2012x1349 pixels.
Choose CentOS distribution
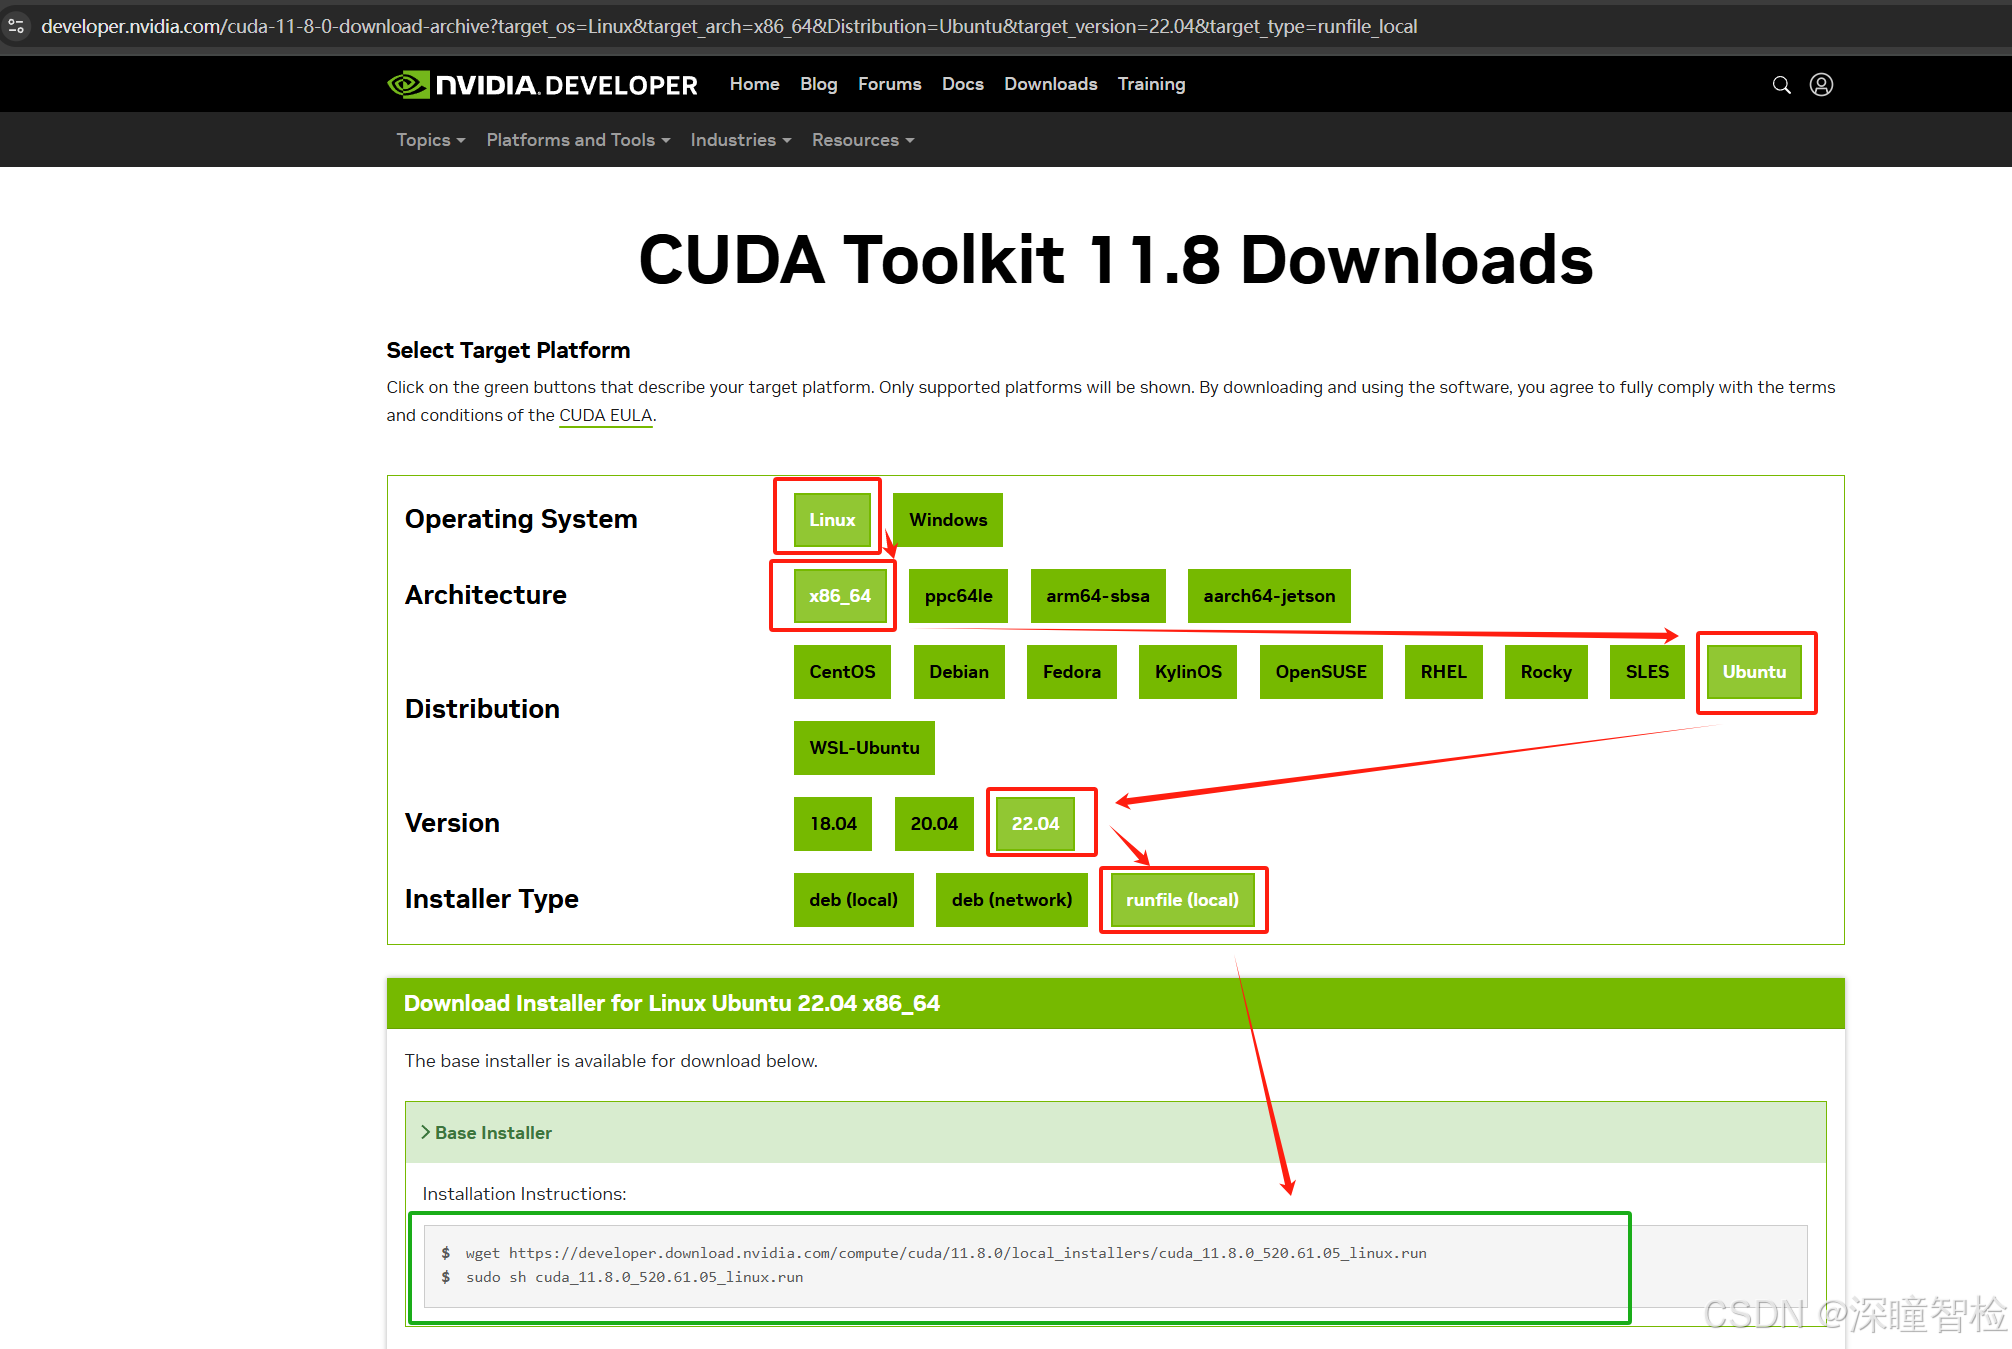[x=842, y=672]
